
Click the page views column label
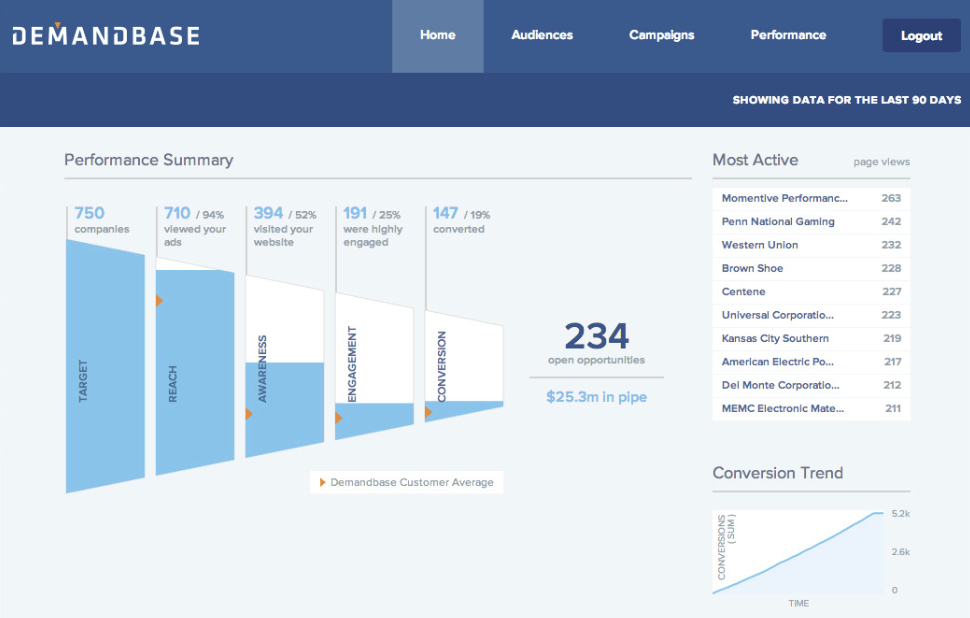coord(882,162)
